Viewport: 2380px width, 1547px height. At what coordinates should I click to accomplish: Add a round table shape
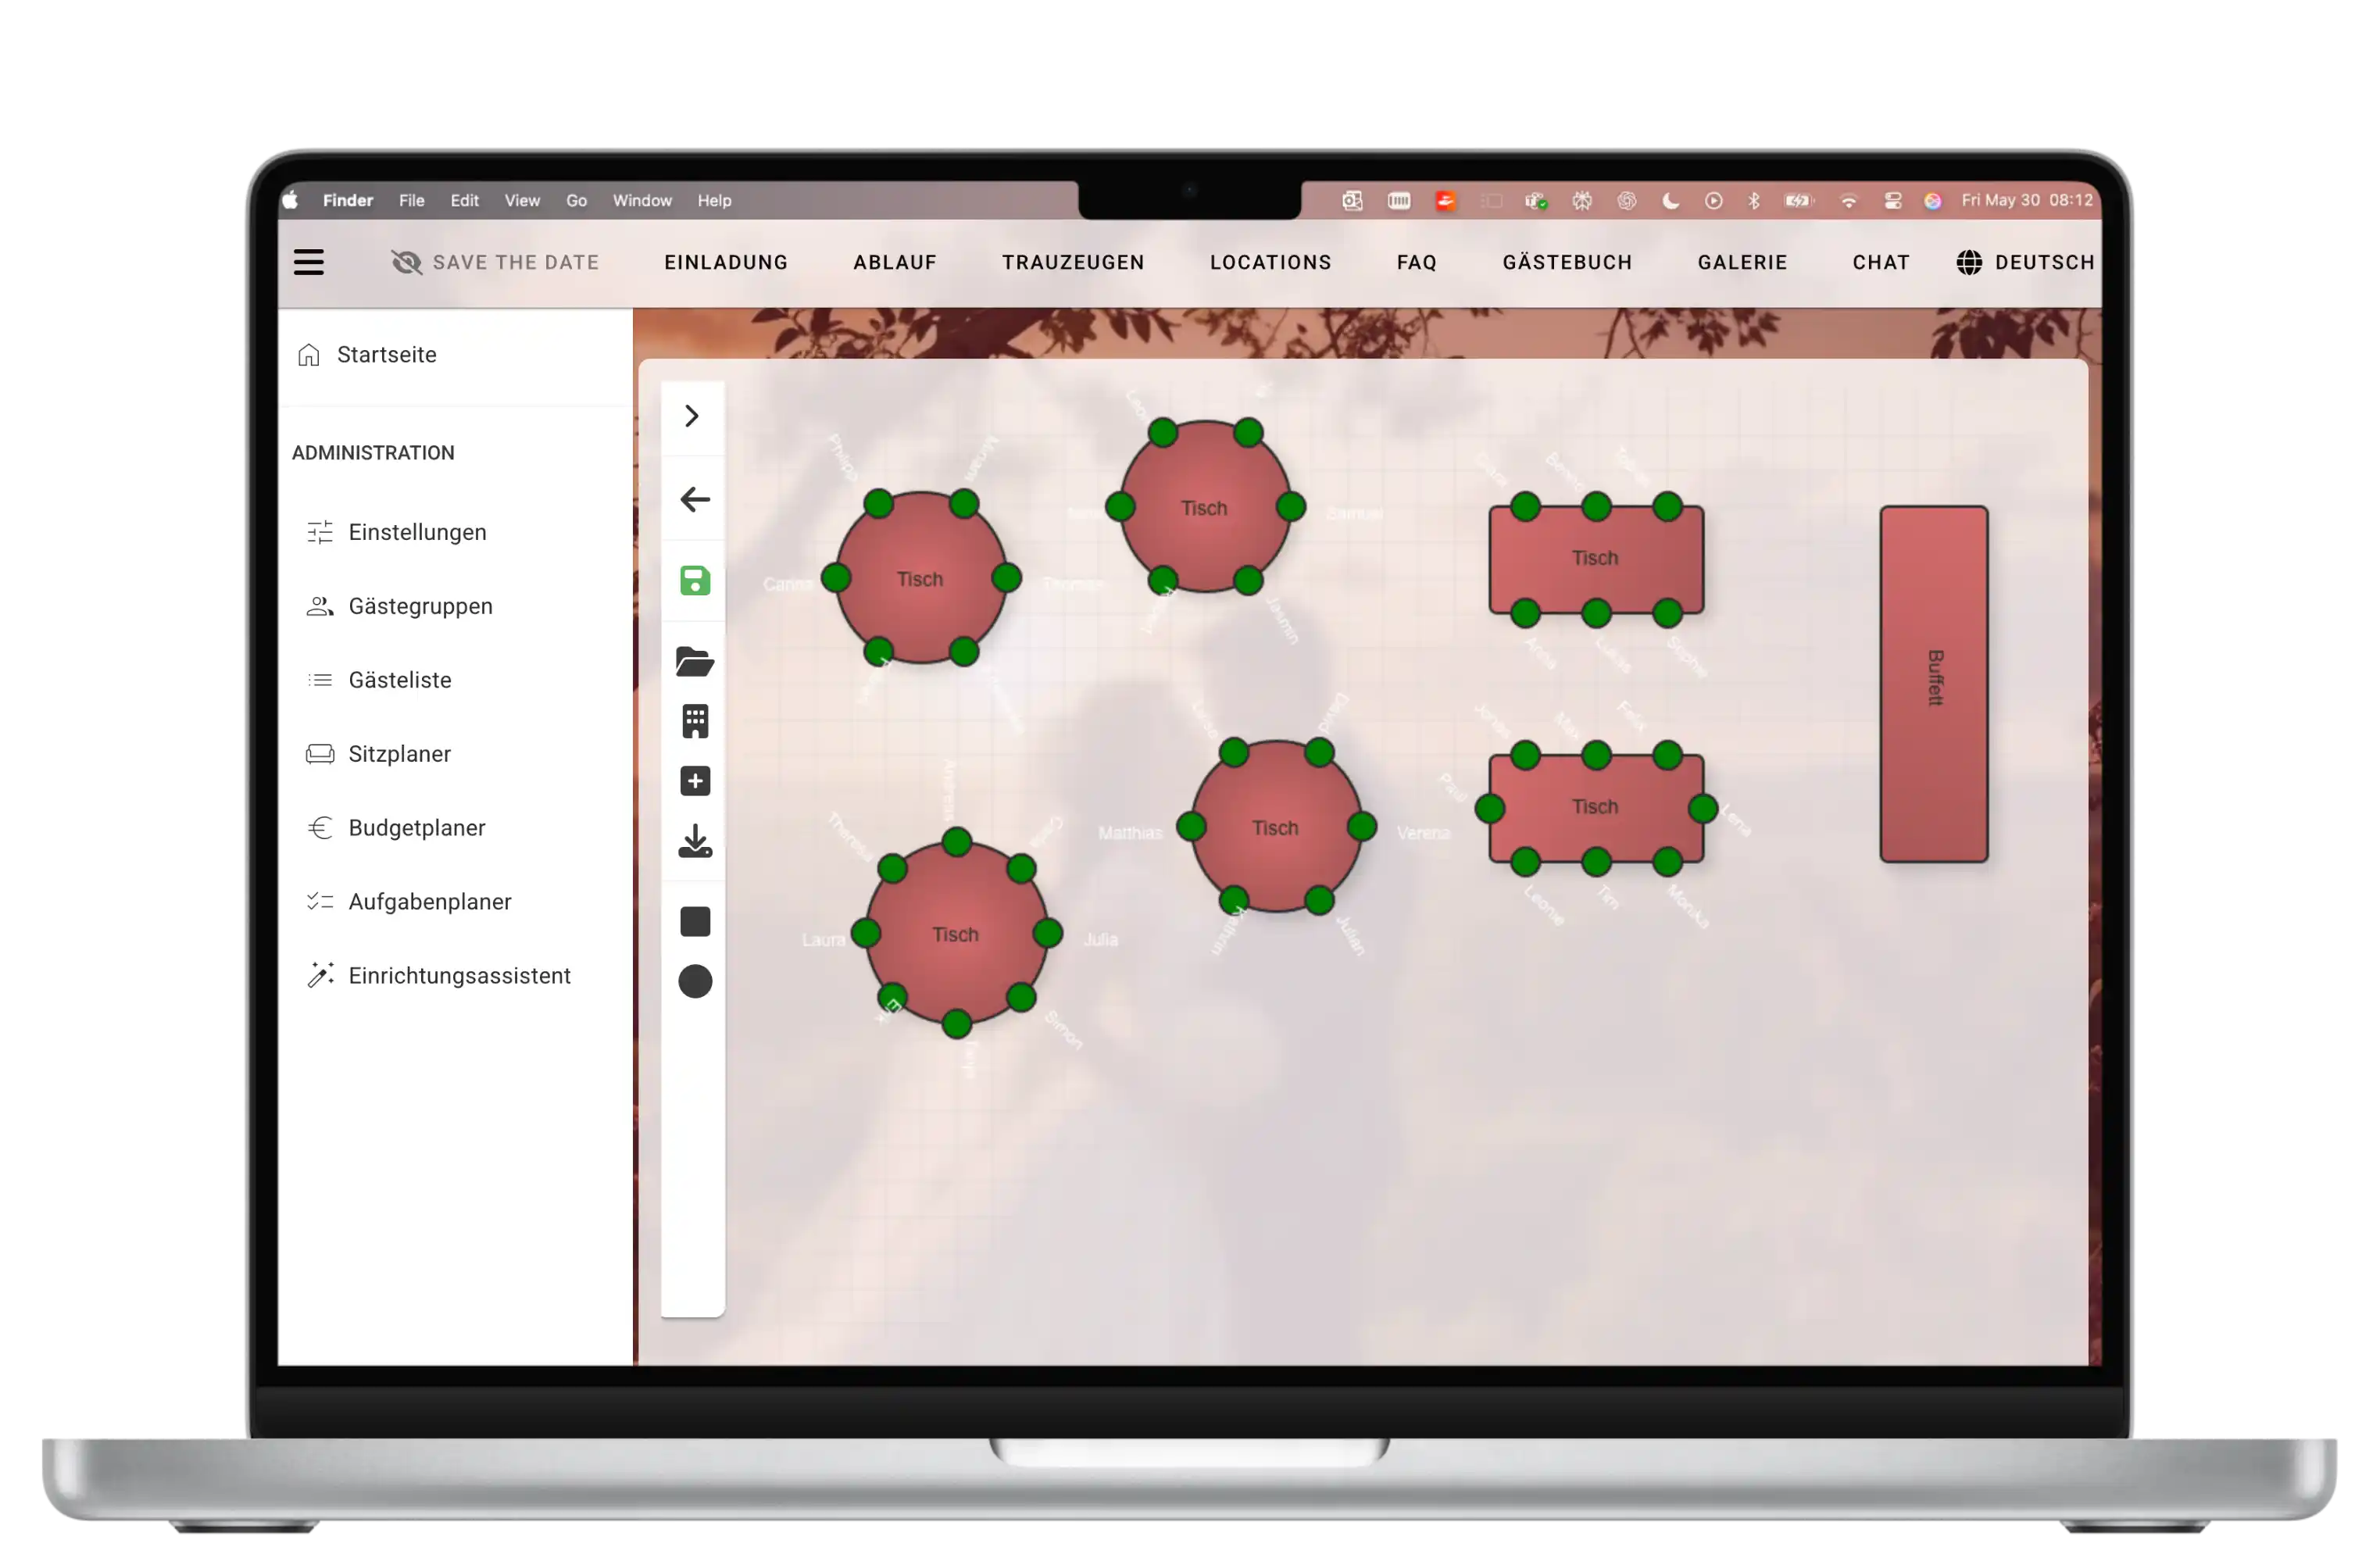[695, 981]
